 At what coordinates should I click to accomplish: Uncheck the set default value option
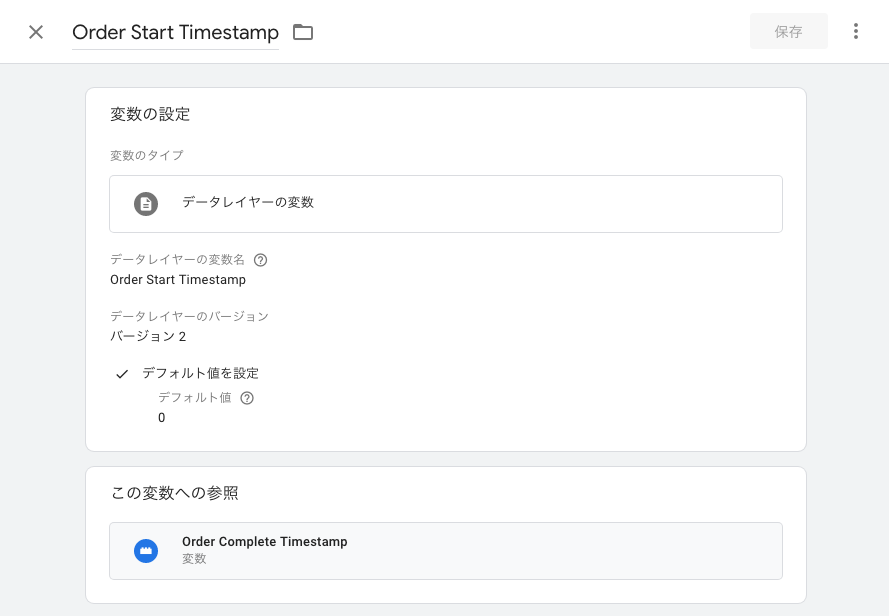tap(122, 373)
